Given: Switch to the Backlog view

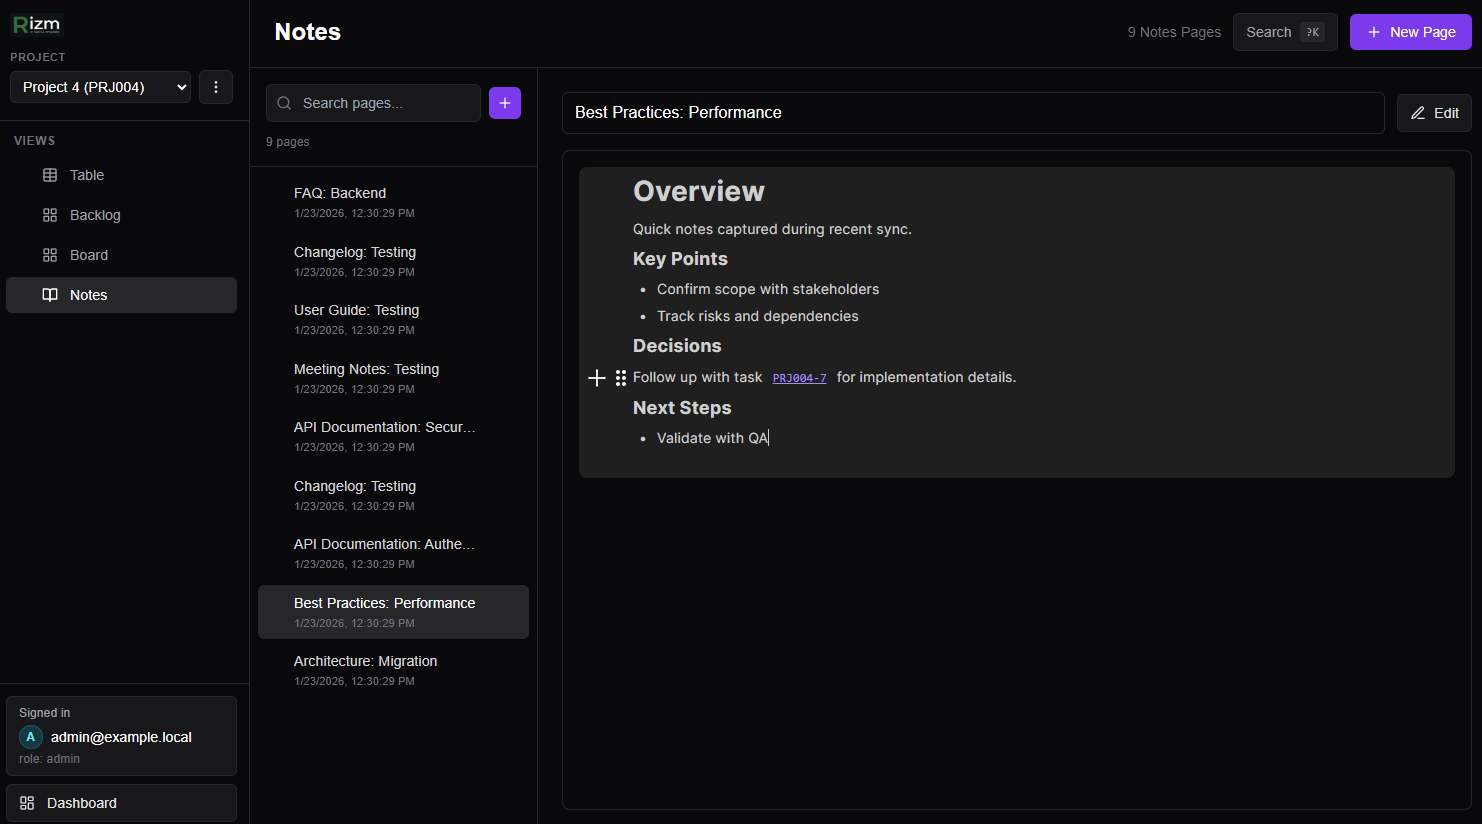Looking at the screenshot, I should pyautogui.click(x=95, y=215).
